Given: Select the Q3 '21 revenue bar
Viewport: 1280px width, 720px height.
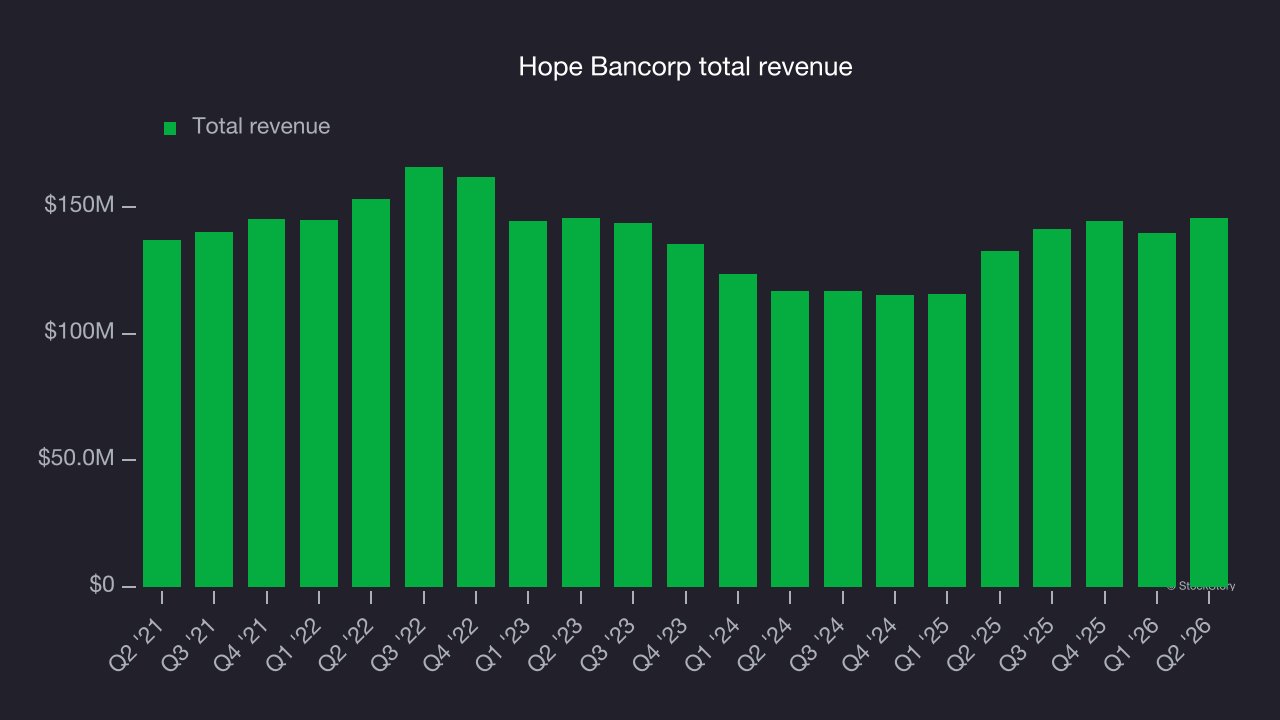Looking at the screenshot, I should [x=214, y=409].
